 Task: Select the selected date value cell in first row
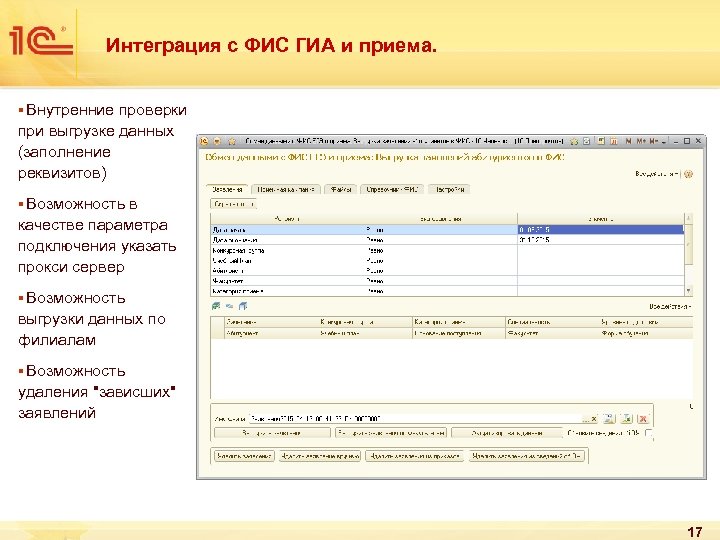click(x=601, y=230)
